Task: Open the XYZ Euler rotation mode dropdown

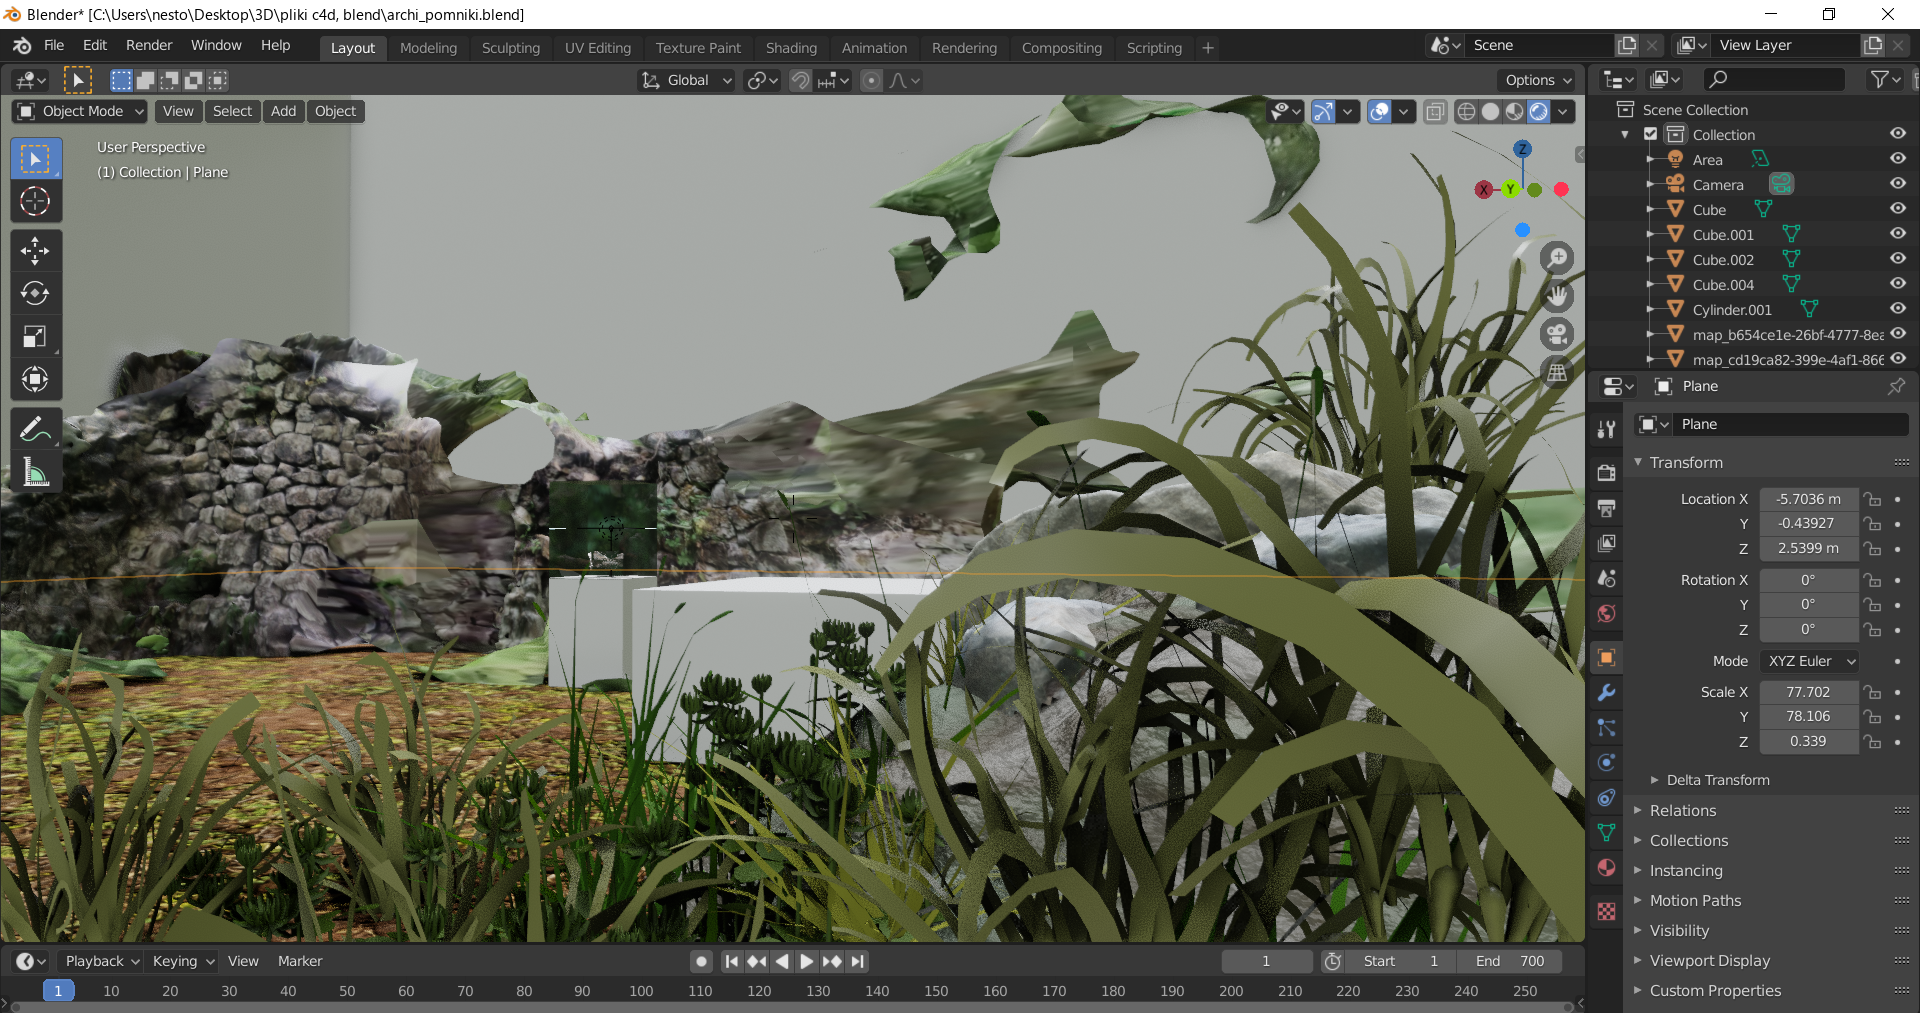Action: pyautogui.click(x=1810, y=661)
